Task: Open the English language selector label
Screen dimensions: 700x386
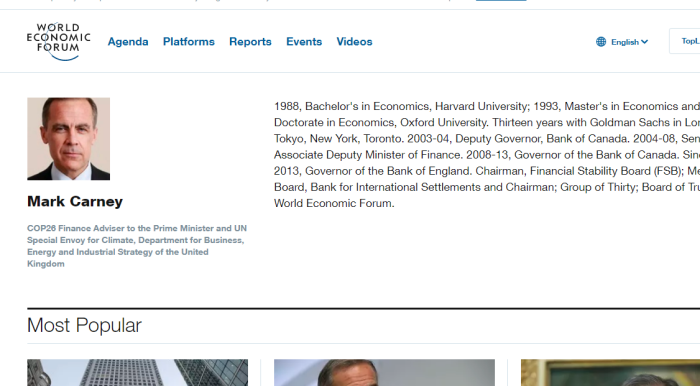Action: tap(625, 42)
